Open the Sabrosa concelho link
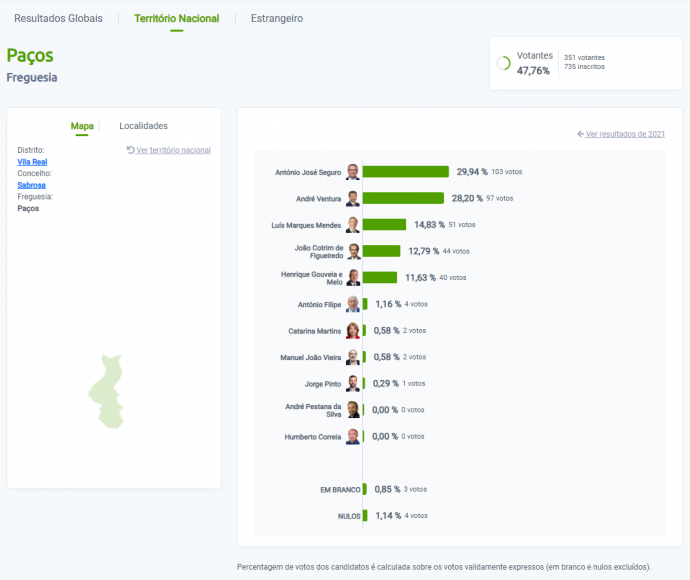The height and width of the screenshot is (580, 690). pyautogui.click(x=31, y=185)
